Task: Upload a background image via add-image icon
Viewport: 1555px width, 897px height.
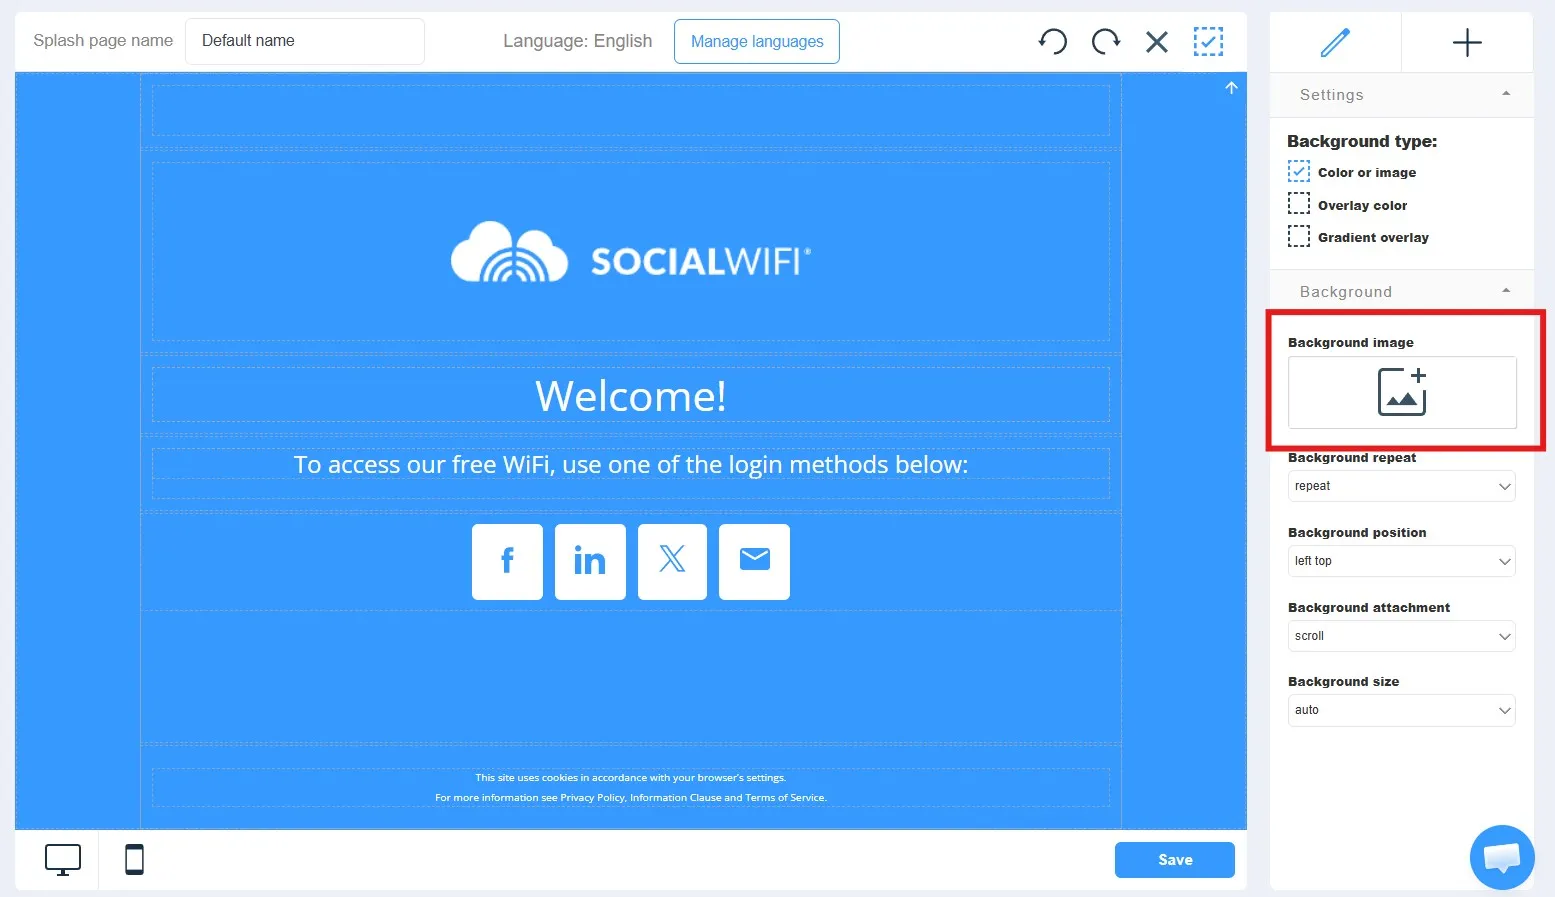Action: [x=1402, y=392]
